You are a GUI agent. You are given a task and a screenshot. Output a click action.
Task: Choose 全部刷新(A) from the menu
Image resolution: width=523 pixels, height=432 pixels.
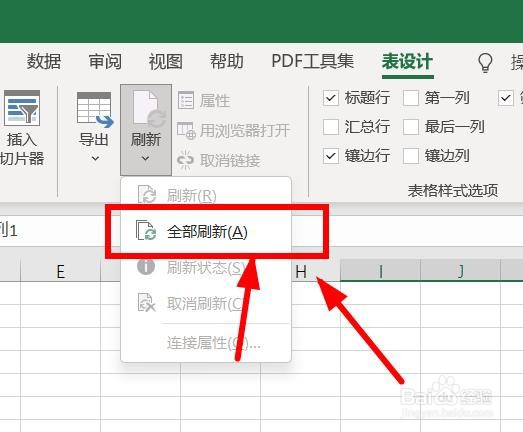[206, 232]
